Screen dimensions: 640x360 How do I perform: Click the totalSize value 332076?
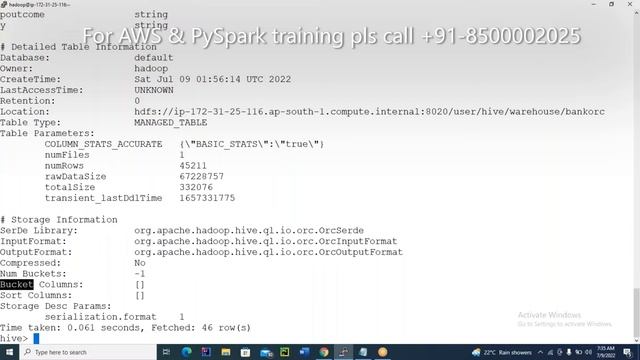pyautogui.click(x=196, y=187)
